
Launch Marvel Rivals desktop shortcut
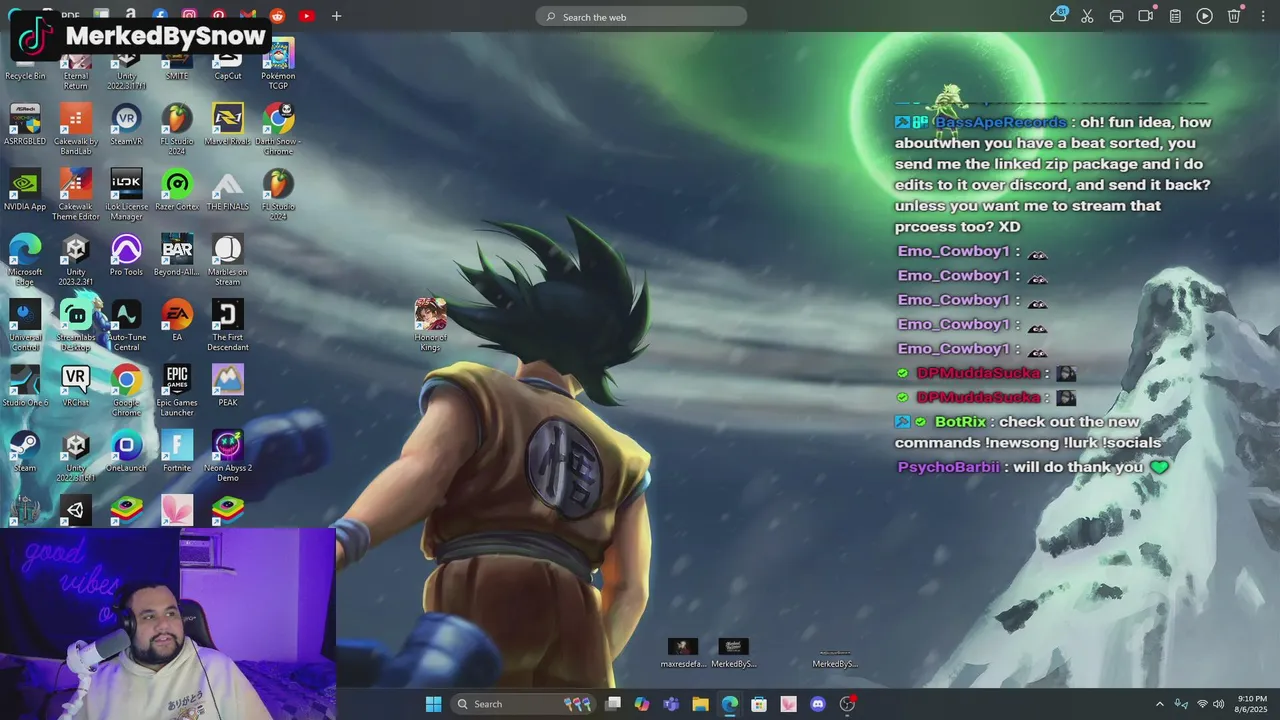228,125
